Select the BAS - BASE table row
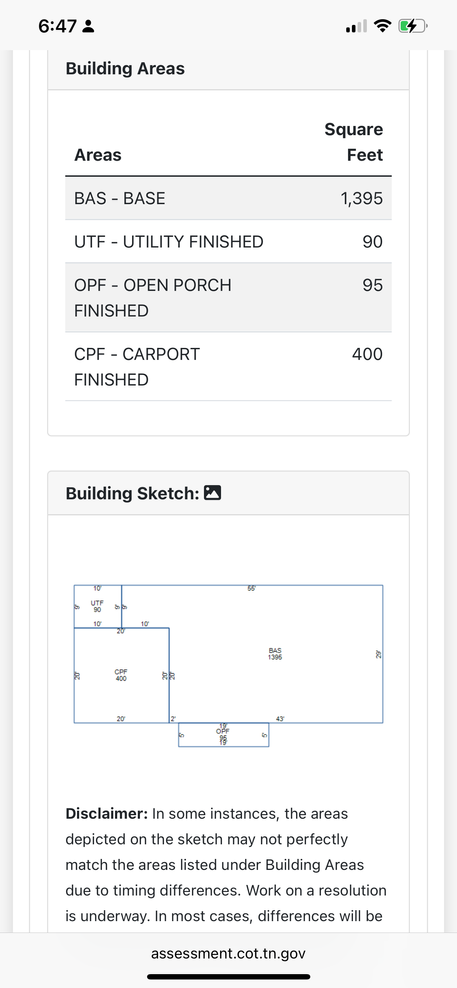Image resolution: width=457 pixels, height=988 pixels. tap(228, 198)
